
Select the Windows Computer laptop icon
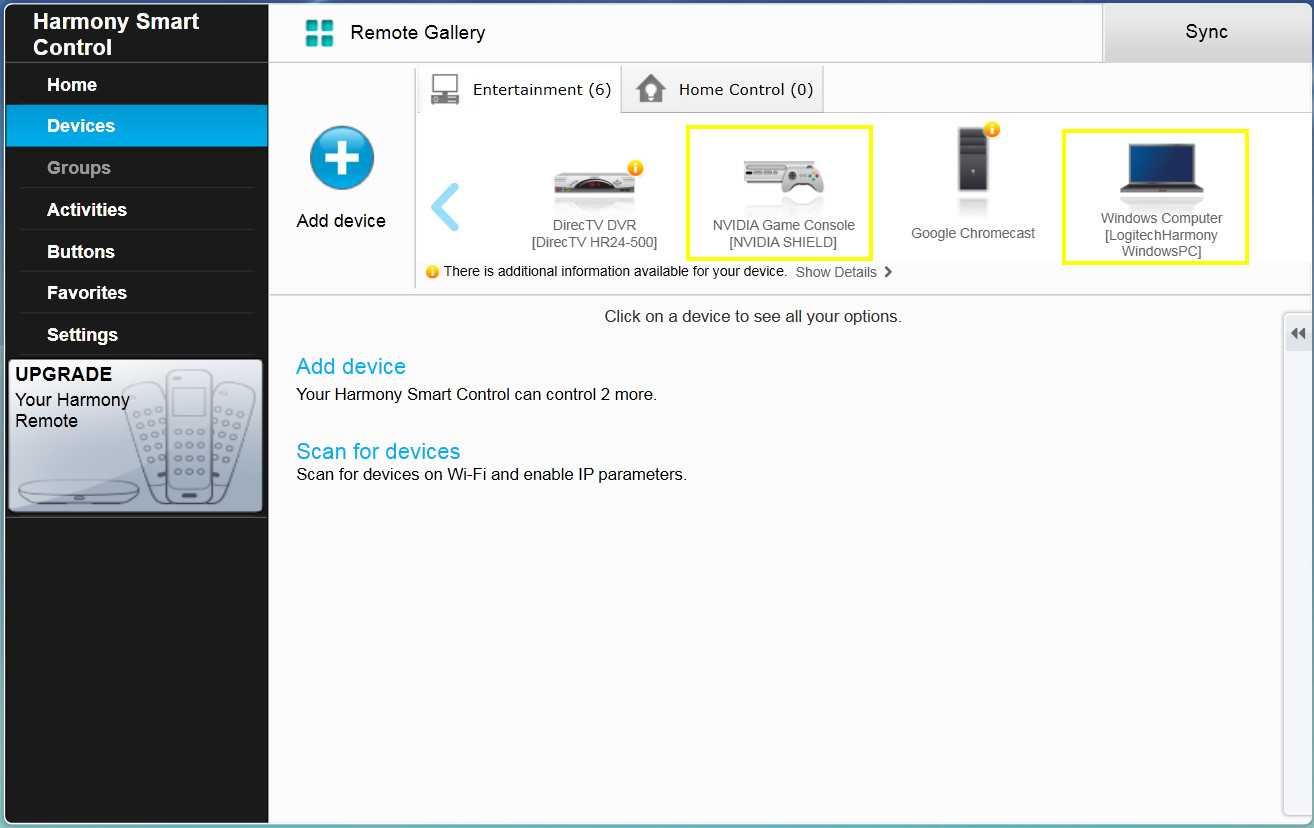1160,170
